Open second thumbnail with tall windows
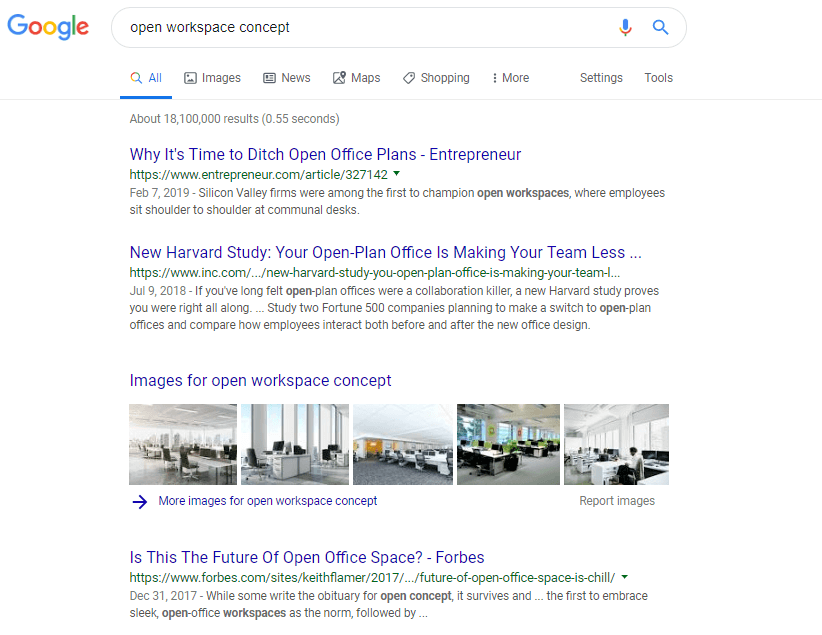Image resolution: width=822 pixels, height=635 pixels. click(295, 444)
